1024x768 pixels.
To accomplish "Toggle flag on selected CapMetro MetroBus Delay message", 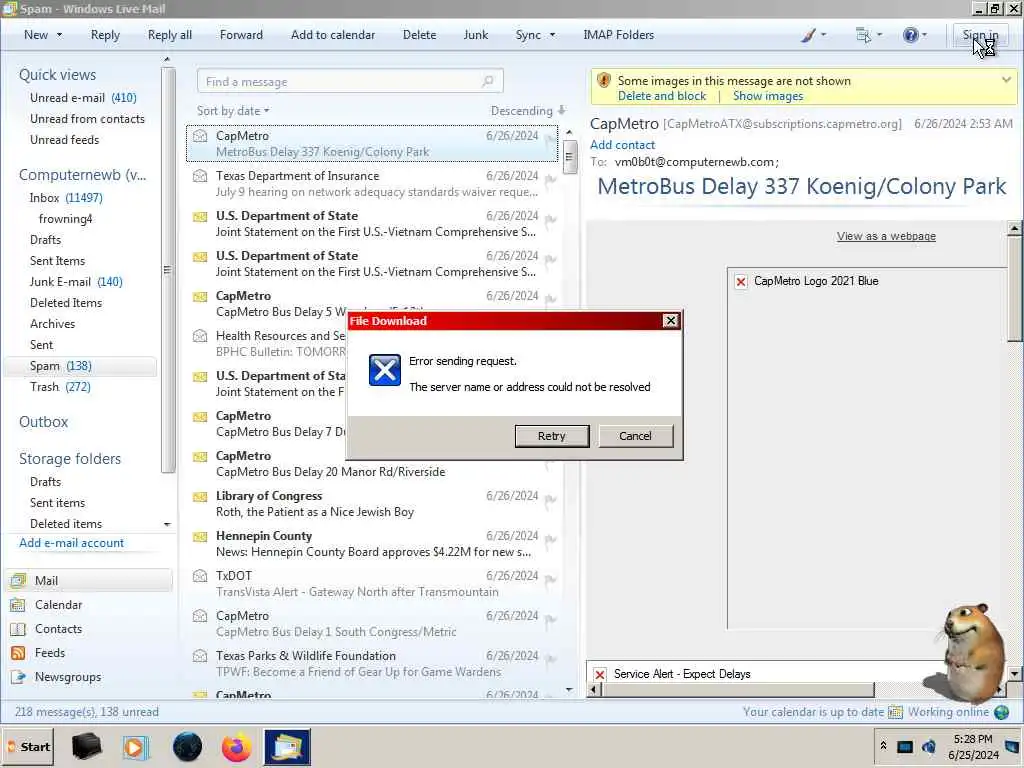I will point(551,140).
